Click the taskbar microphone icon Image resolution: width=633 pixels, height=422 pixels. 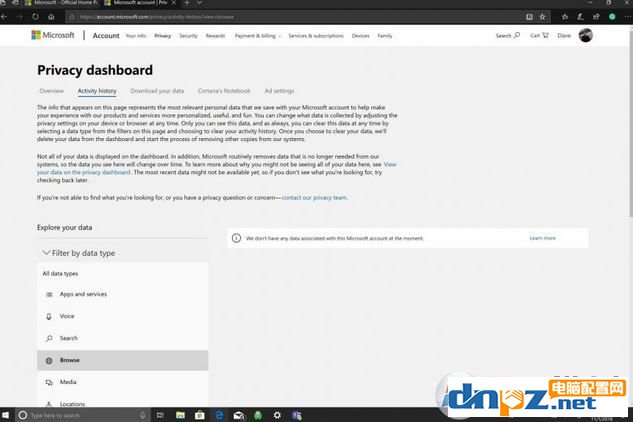[143, 415]
